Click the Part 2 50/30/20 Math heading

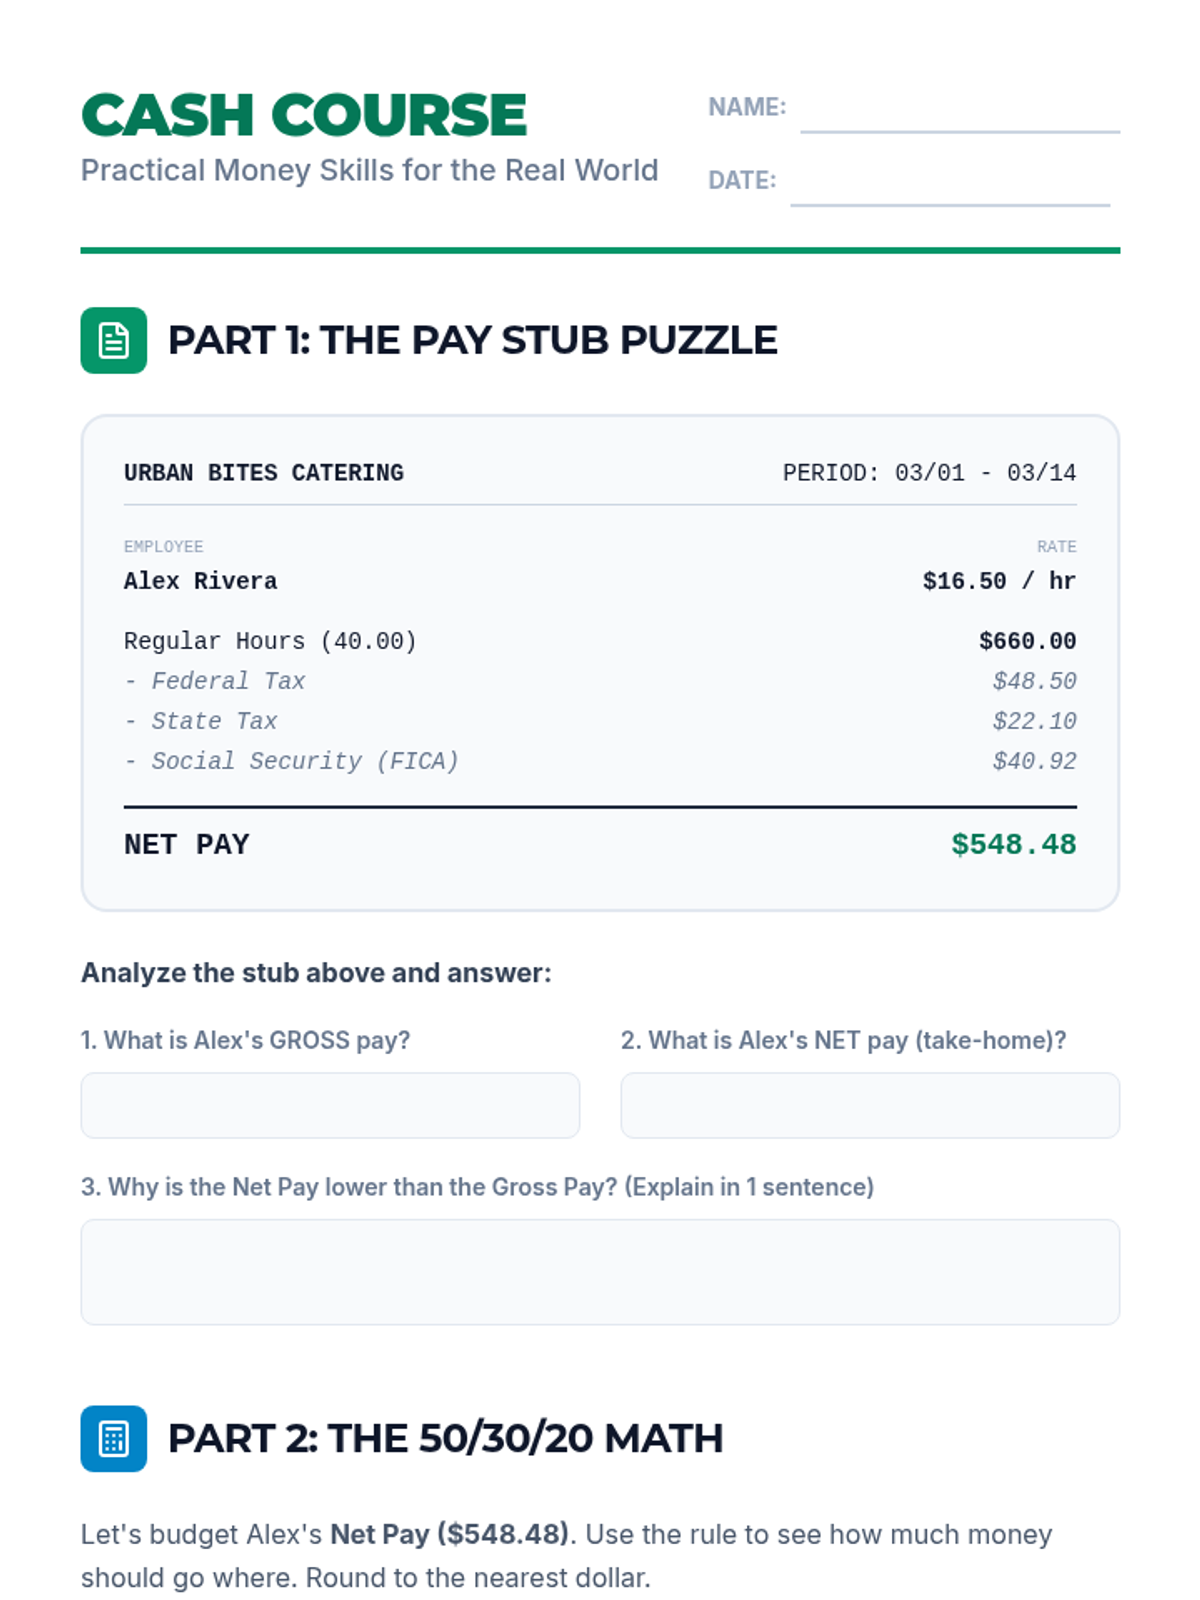[445, 1438]
